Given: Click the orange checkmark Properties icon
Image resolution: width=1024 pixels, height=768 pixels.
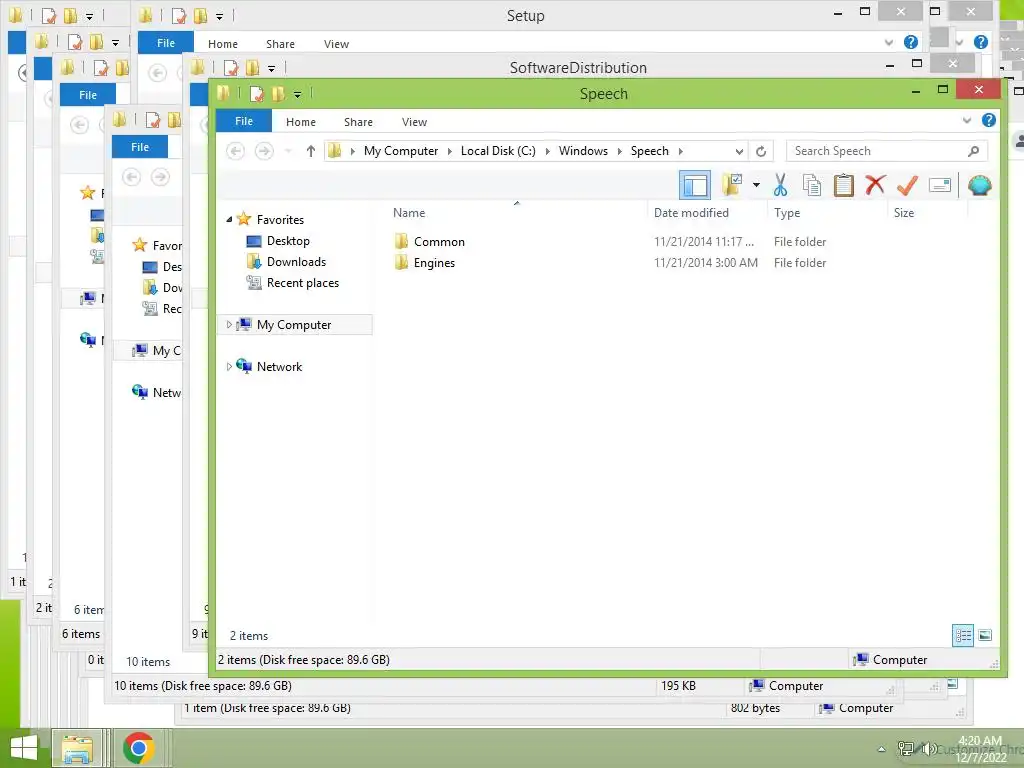Looking at the screenshot, I should click(x=907, y=185).
